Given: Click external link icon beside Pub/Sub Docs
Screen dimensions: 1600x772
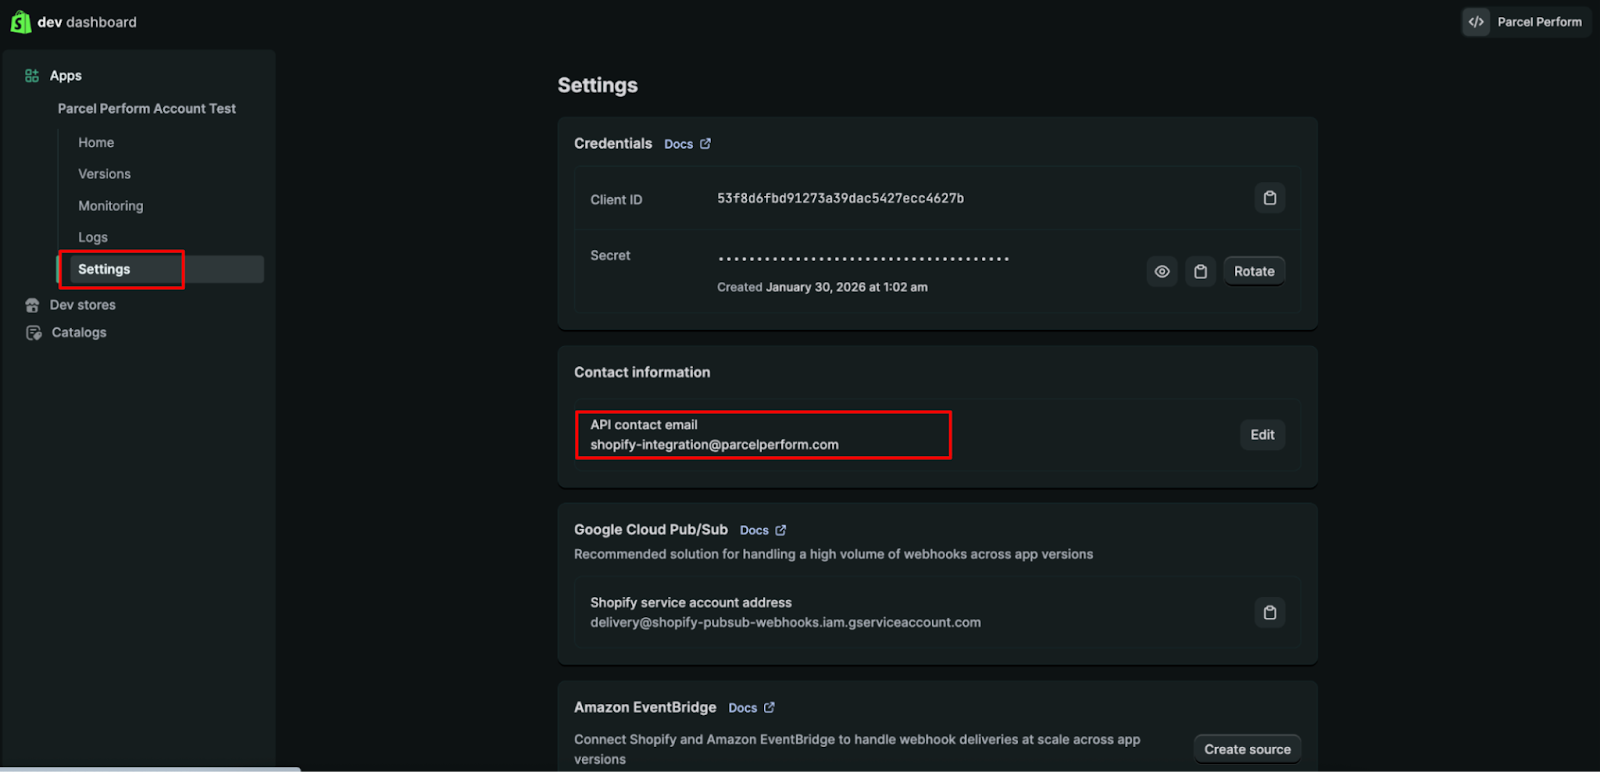Looking at the screenshot, I should pyautogui.click(x=781, y=531).
